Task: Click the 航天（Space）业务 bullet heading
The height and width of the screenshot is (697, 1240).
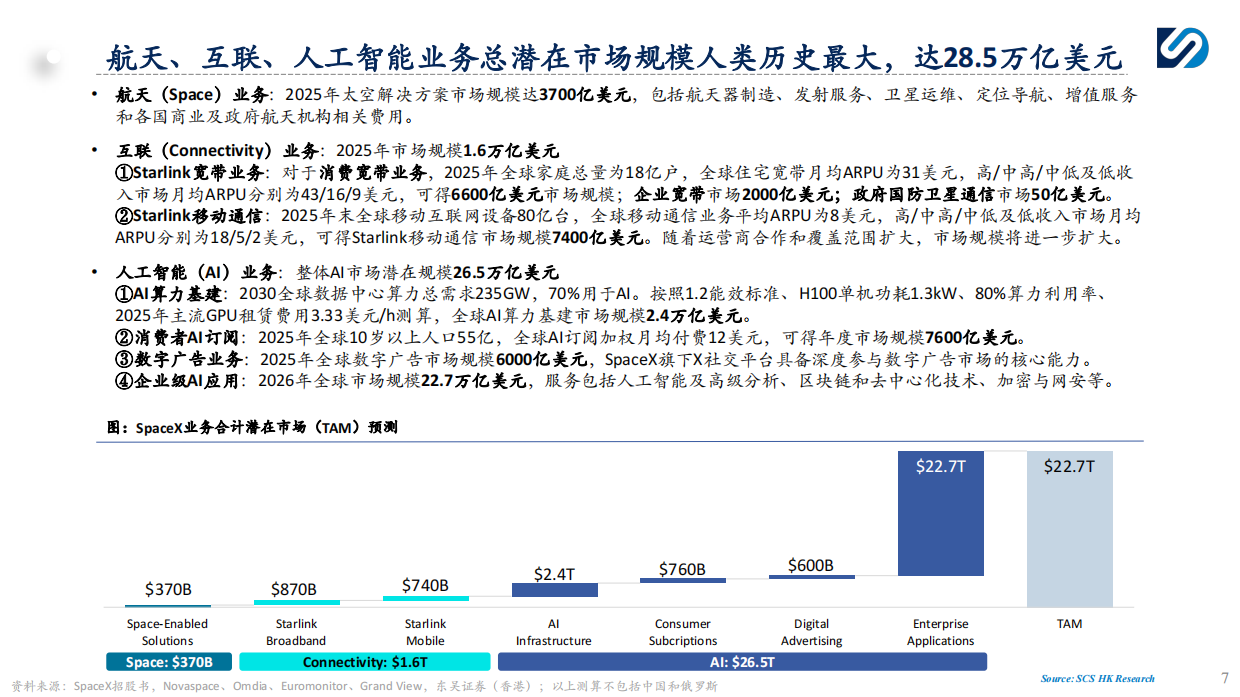Action: [193, 96]
